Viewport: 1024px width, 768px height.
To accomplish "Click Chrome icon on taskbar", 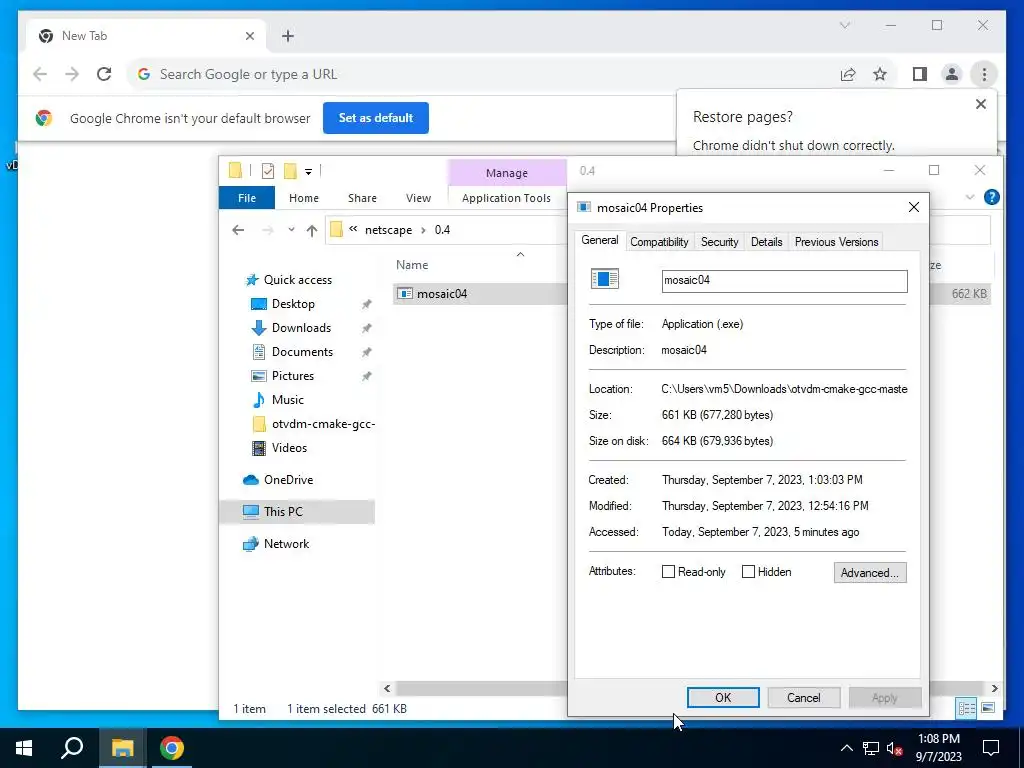I will [x=172, y=748].
